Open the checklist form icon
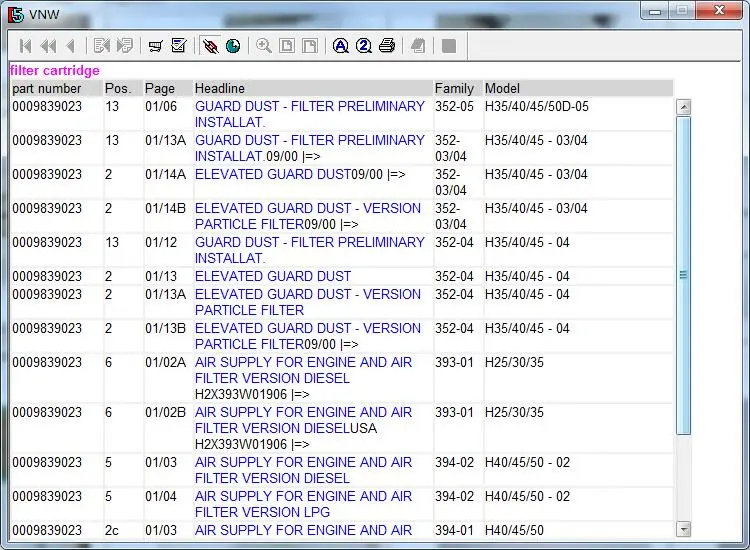 (178, 46)
